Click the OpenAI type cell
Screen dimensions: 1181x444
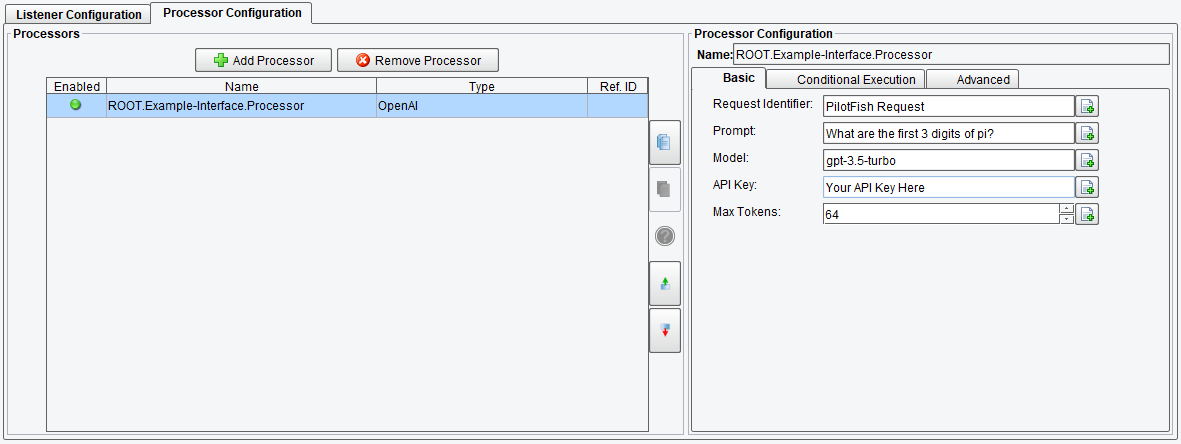coord(481,106)
